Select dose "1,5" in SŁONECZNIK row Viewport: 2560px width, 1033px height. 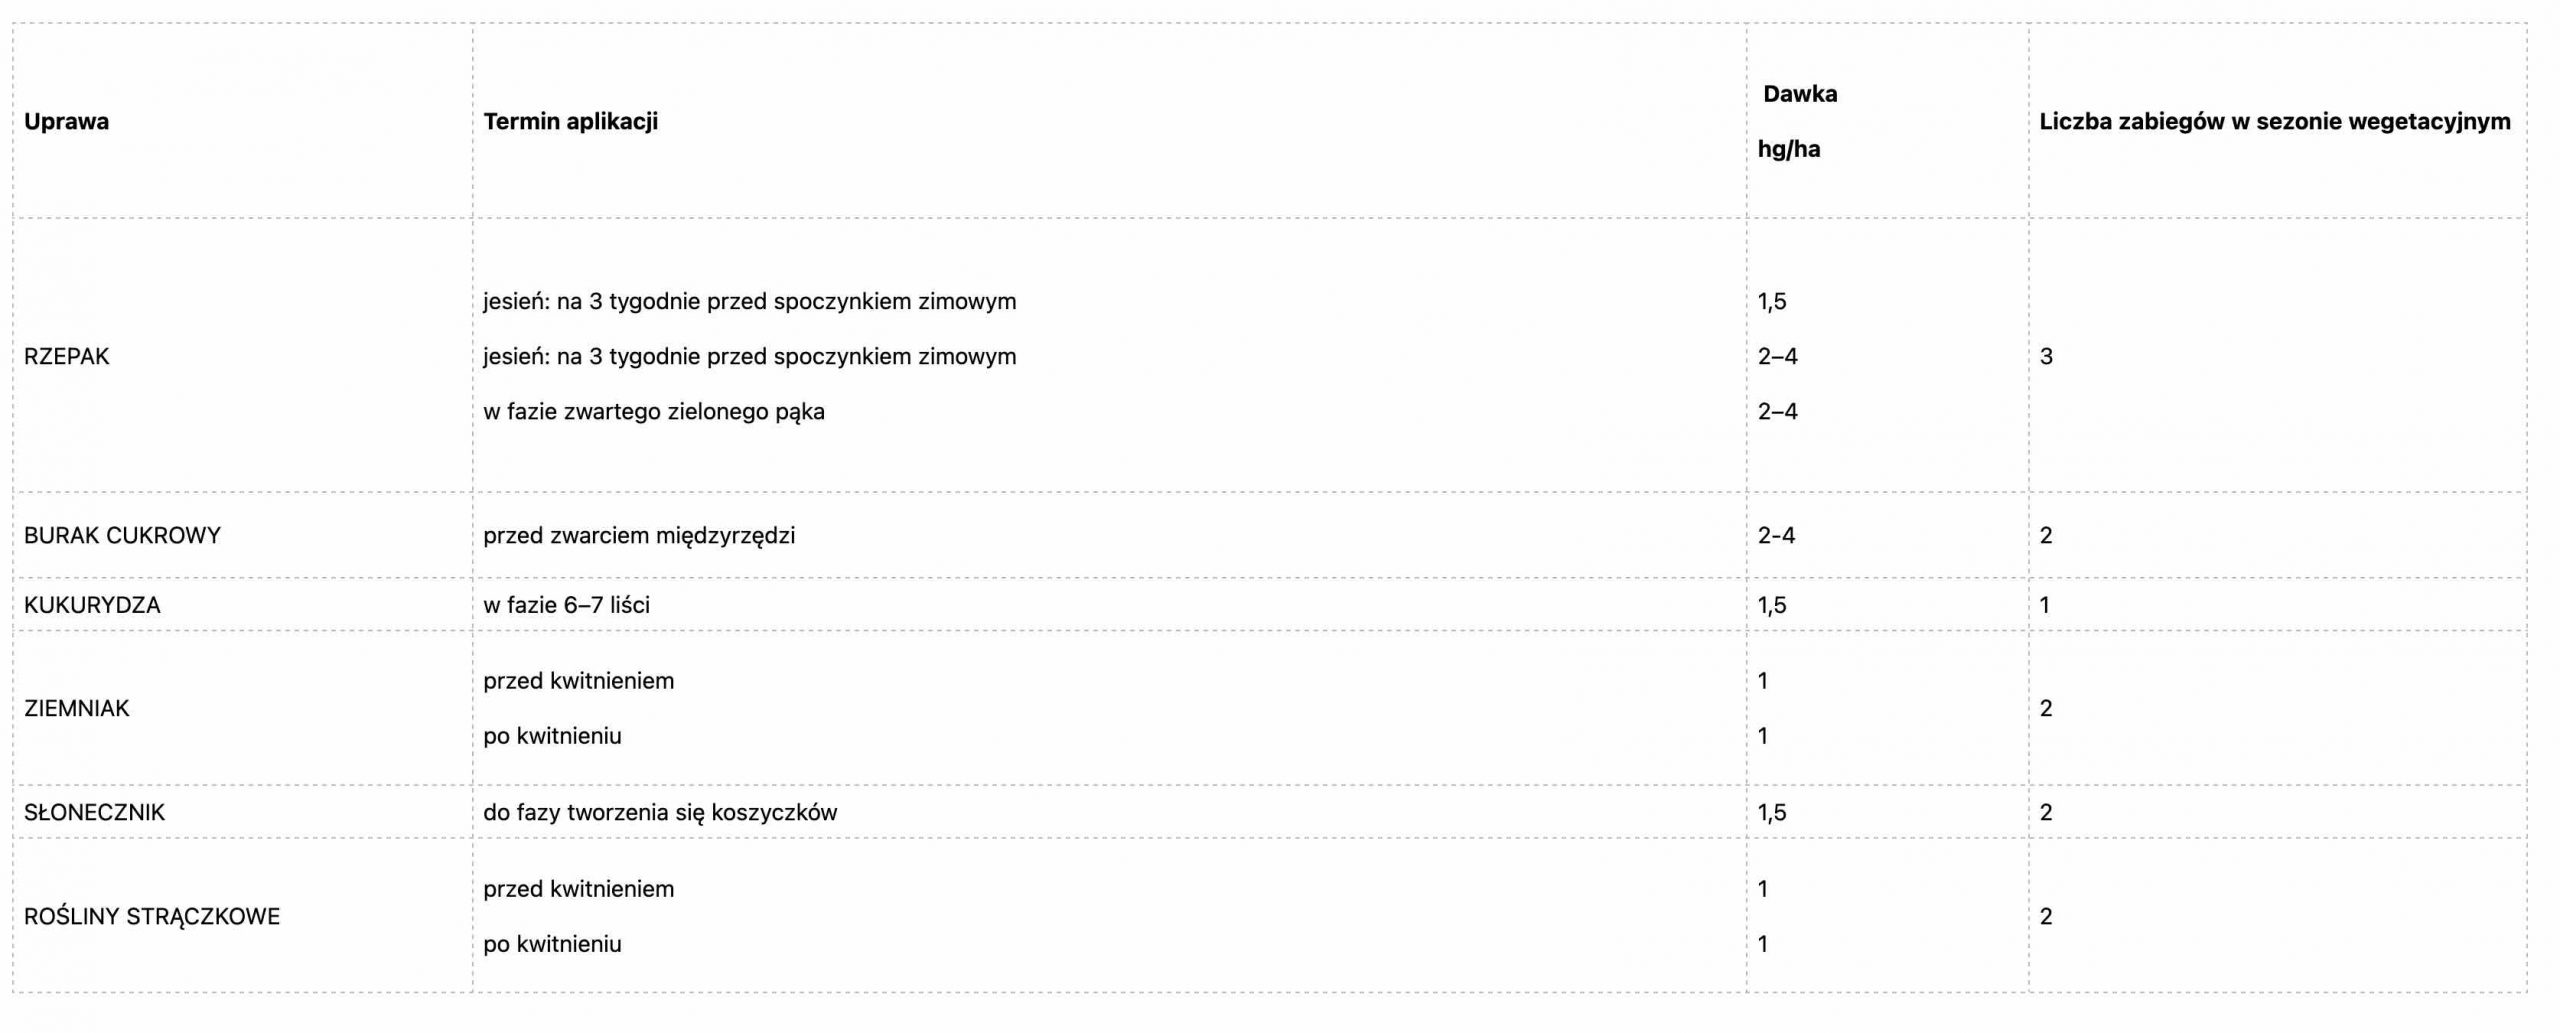tap(1771, 812)
